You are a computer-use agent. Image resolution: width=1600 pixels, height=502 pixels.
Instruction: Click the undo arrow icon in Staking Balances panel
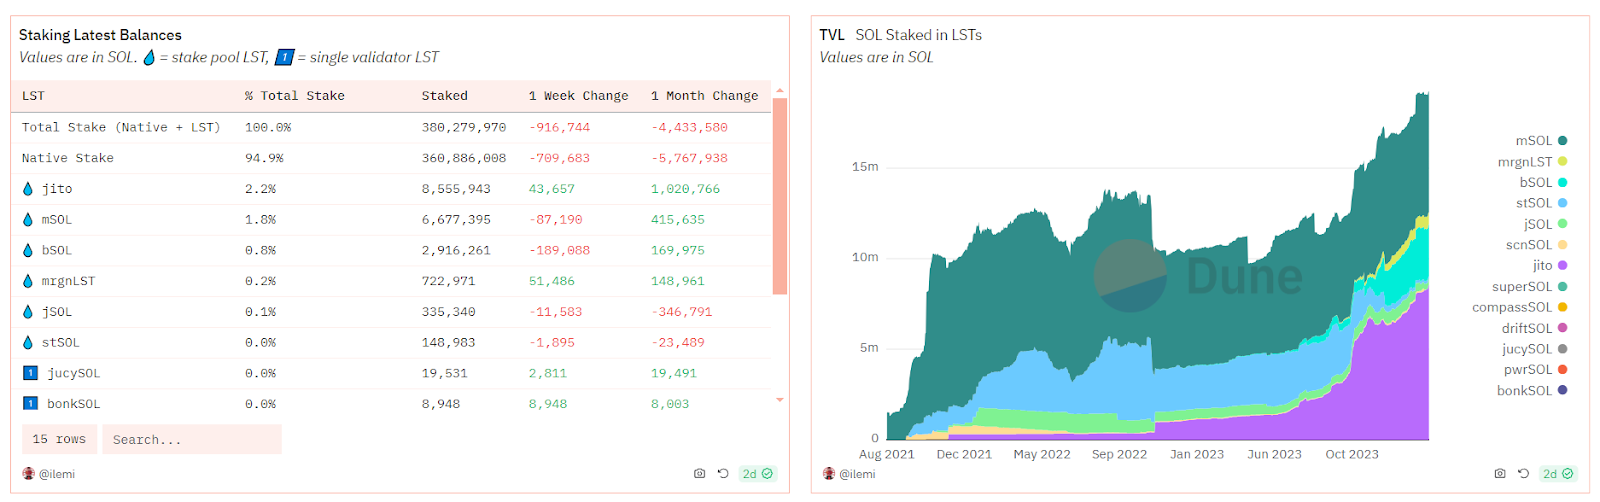point(723,474)
